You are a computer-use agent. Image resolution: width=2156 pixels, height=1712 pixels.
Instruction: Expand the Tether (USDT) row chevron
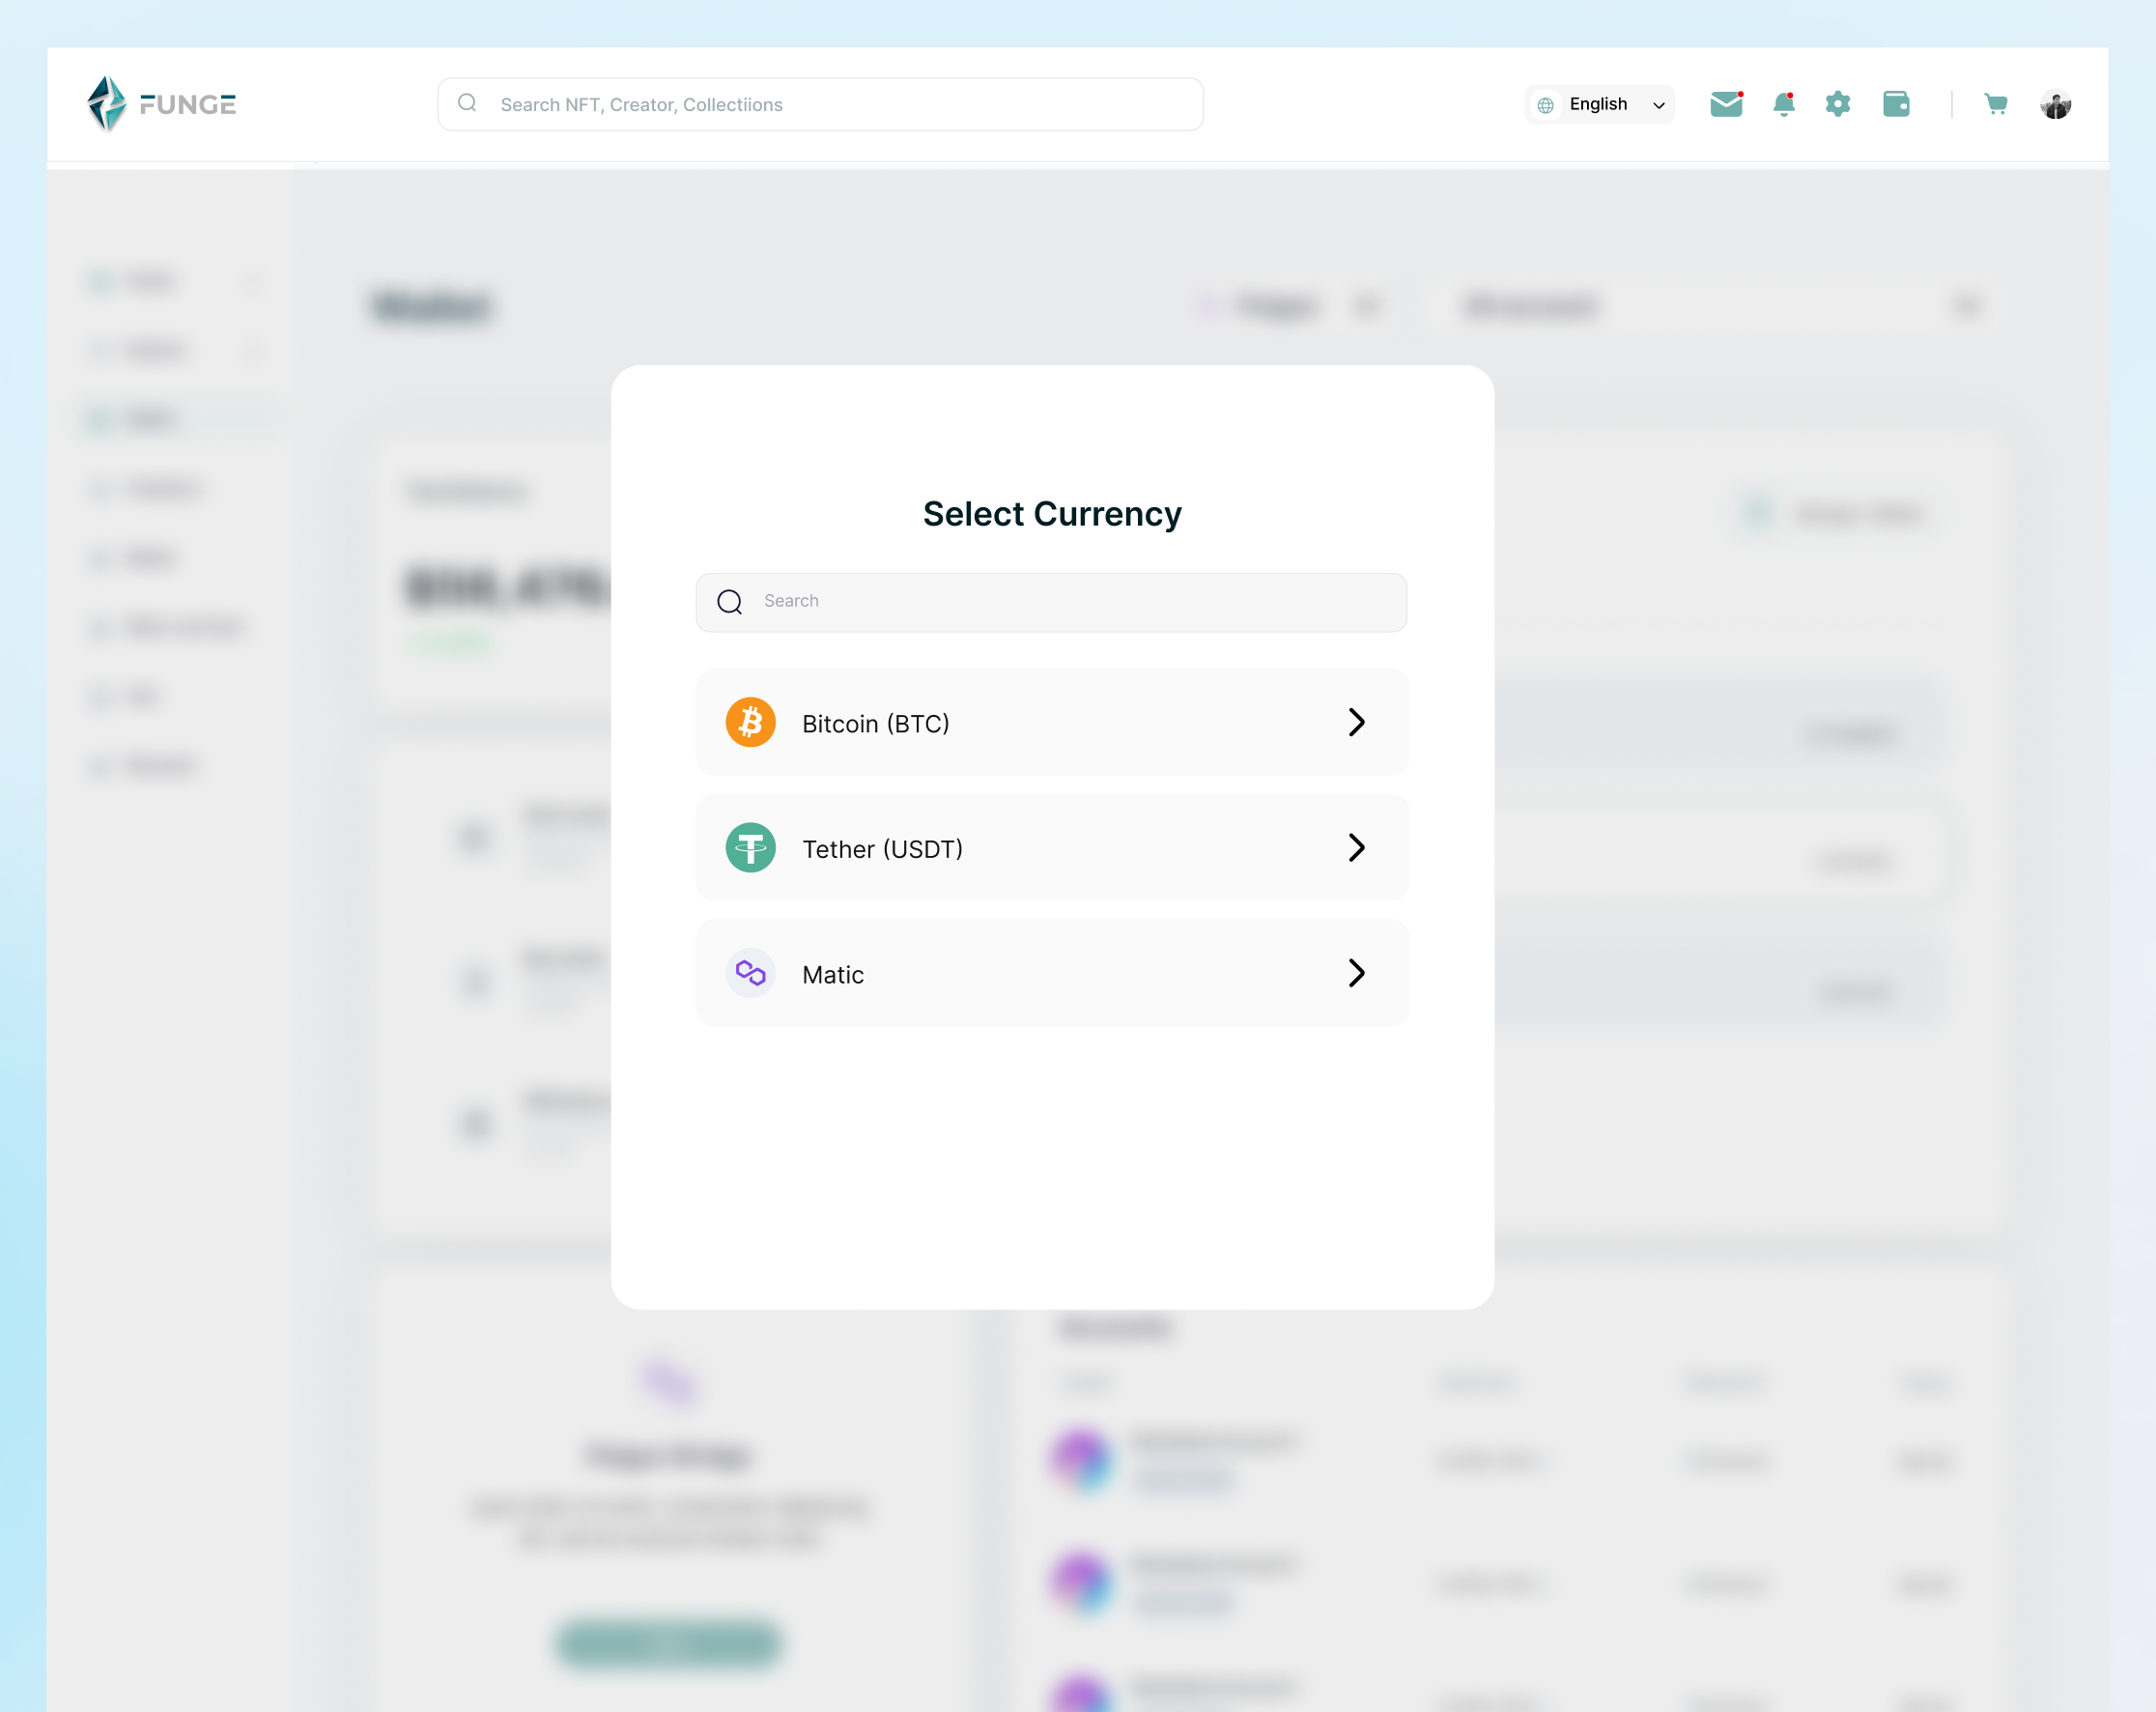(1357, 847)
